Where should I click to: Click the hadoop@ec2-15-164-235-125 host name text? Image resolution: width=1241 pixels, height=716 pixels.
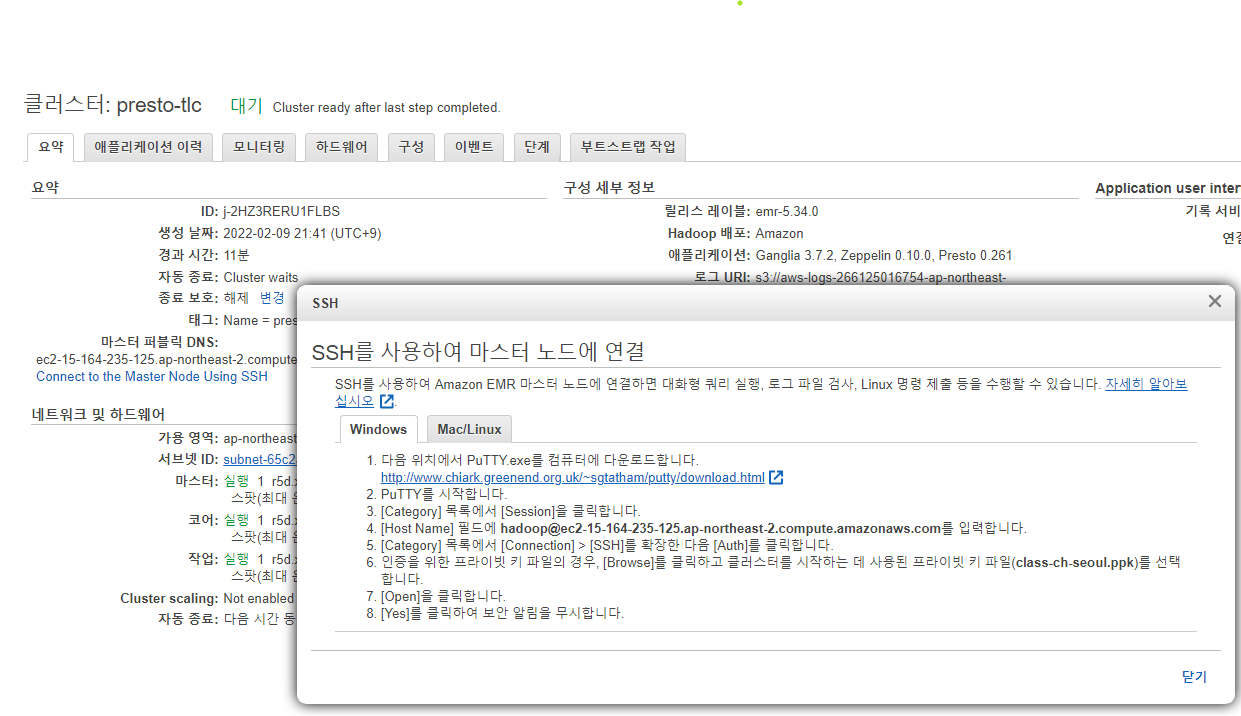tap(721, 528)
